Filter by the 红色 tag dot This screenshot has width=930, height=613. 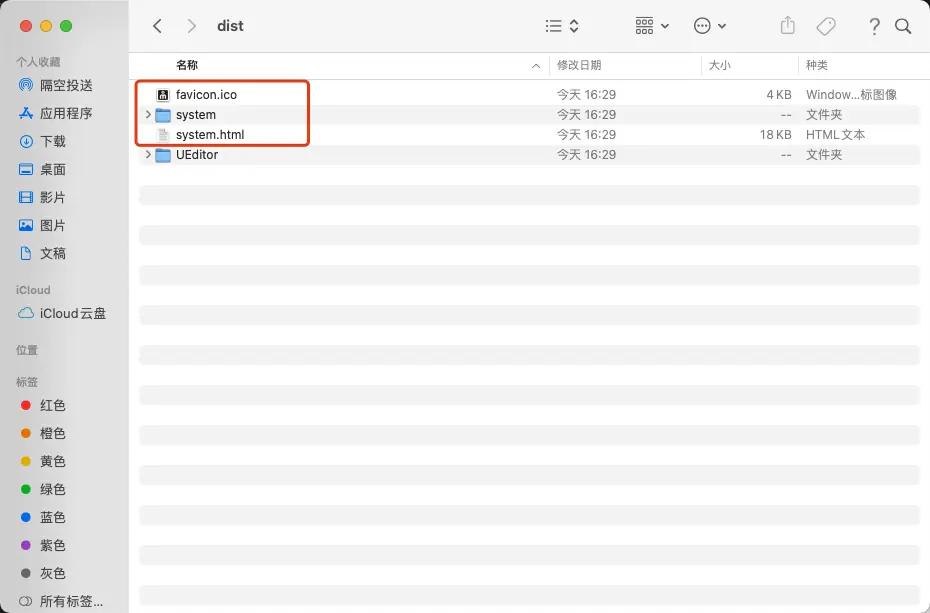click(26, 406)
